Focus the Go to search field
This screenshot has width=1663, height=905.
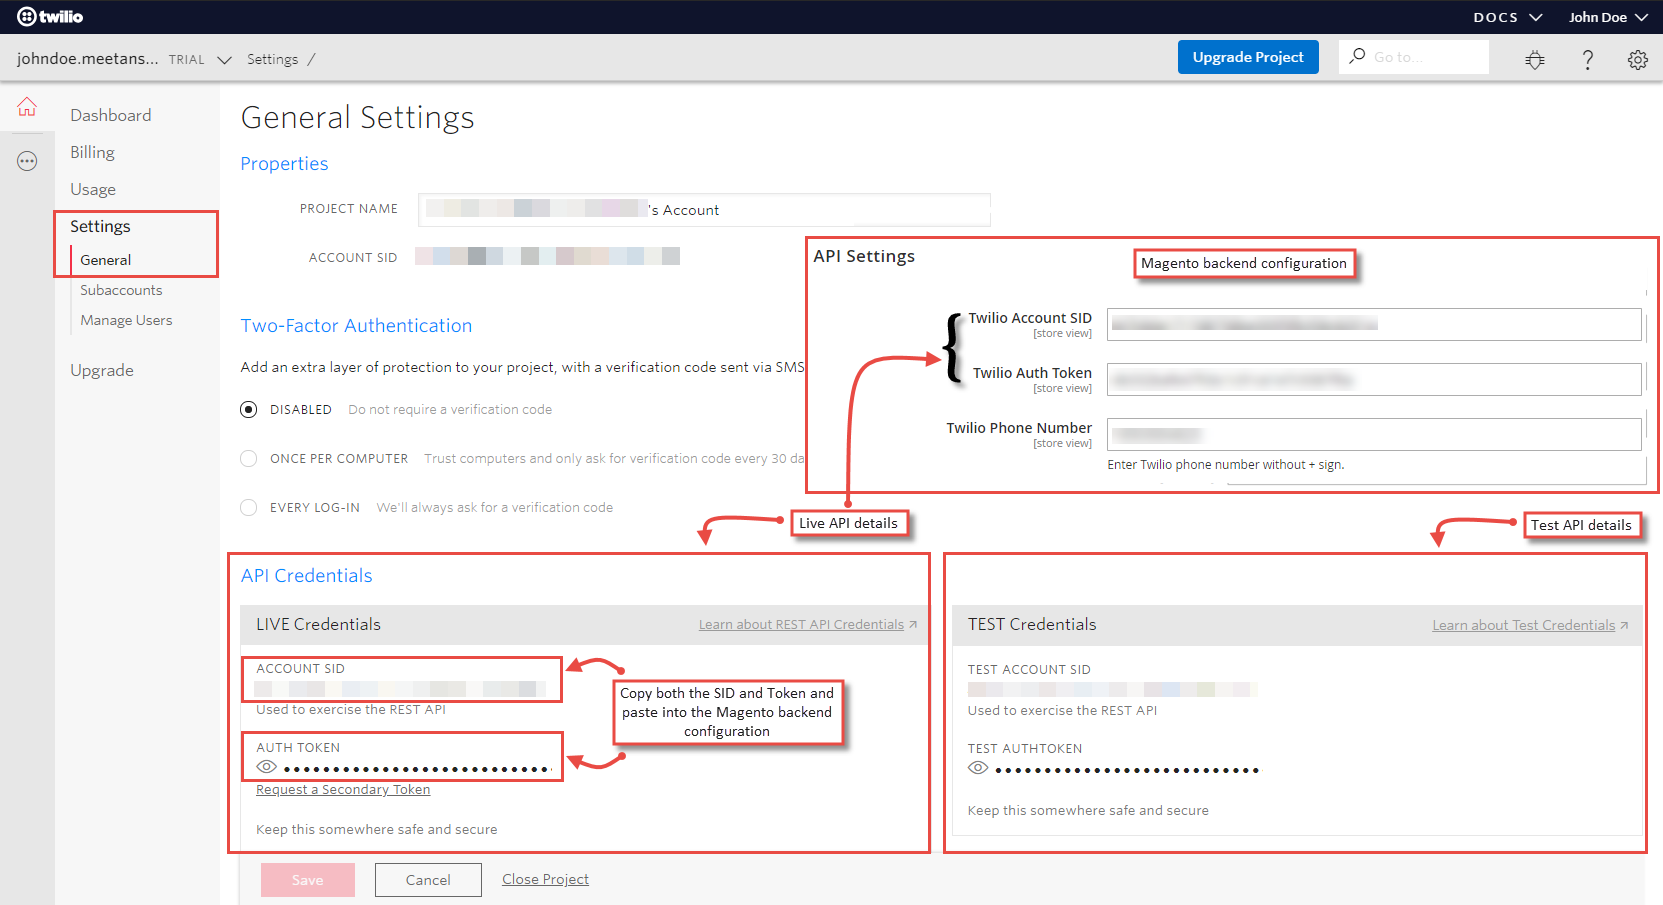[x=1414, y=57]
